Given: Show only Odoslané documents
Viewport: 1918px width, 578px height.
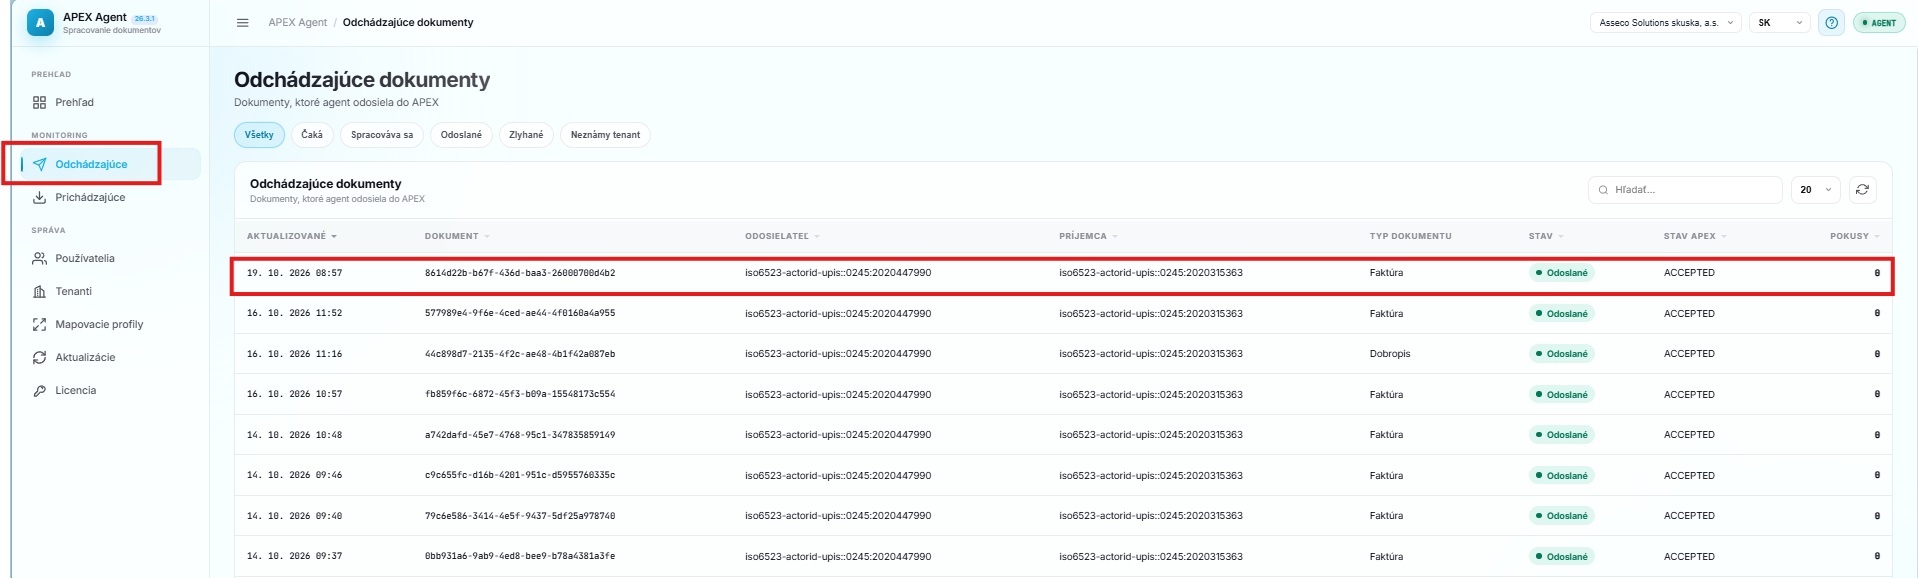Looking at the screenshot, I should click(x=461, y=135).
